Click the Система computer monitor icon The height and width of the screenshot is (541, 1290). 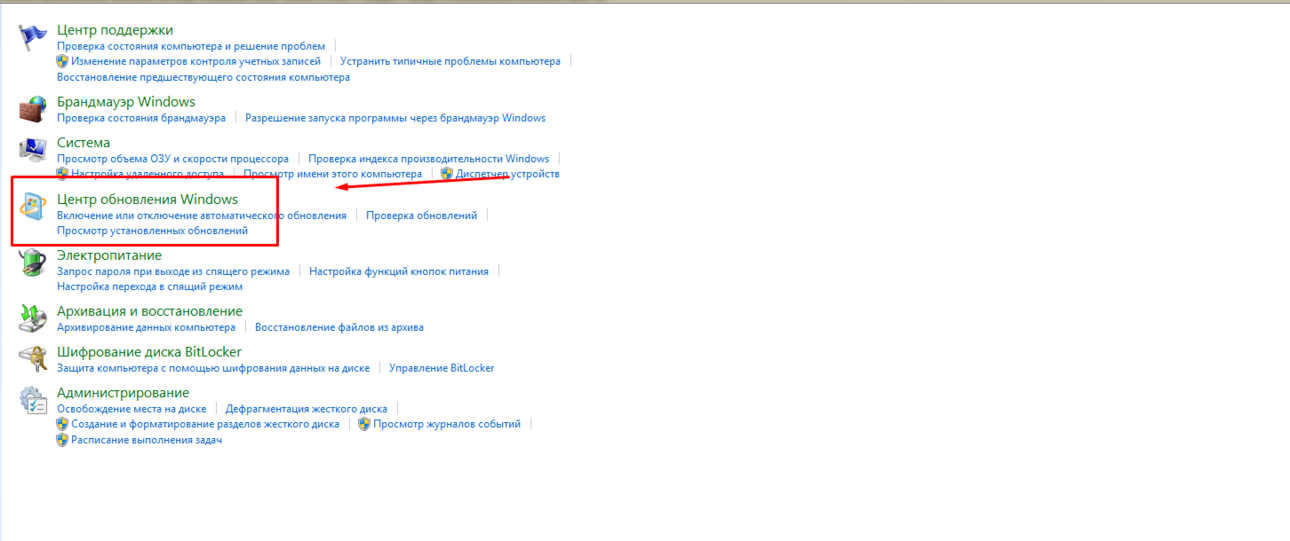pos(34,150)
